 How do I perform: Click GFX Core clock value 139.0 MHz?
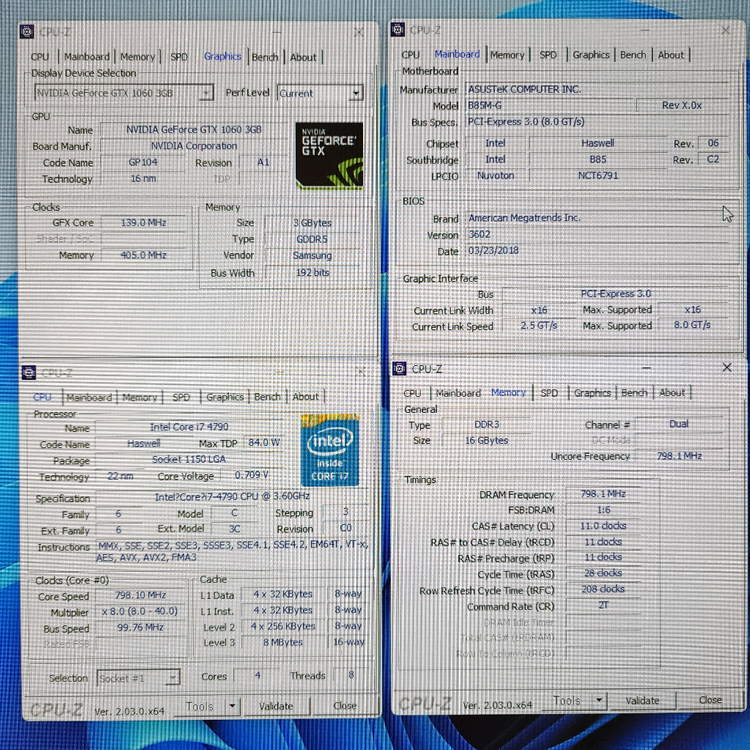[x=143, y=222]
